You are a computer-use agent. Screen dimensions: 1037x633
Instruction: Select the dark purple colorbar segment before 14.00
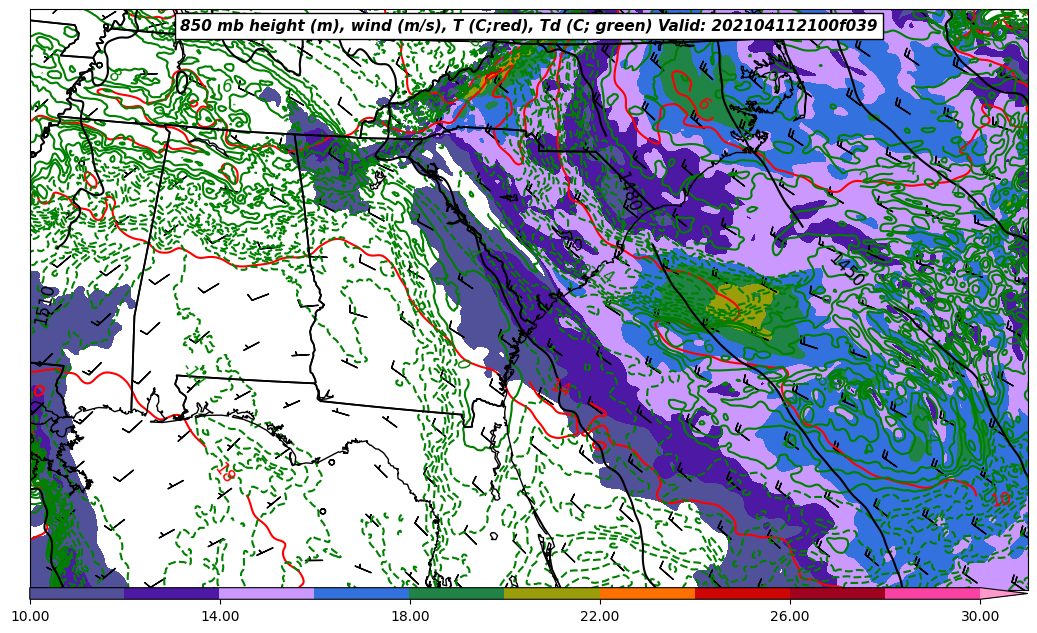click(171, 593)
